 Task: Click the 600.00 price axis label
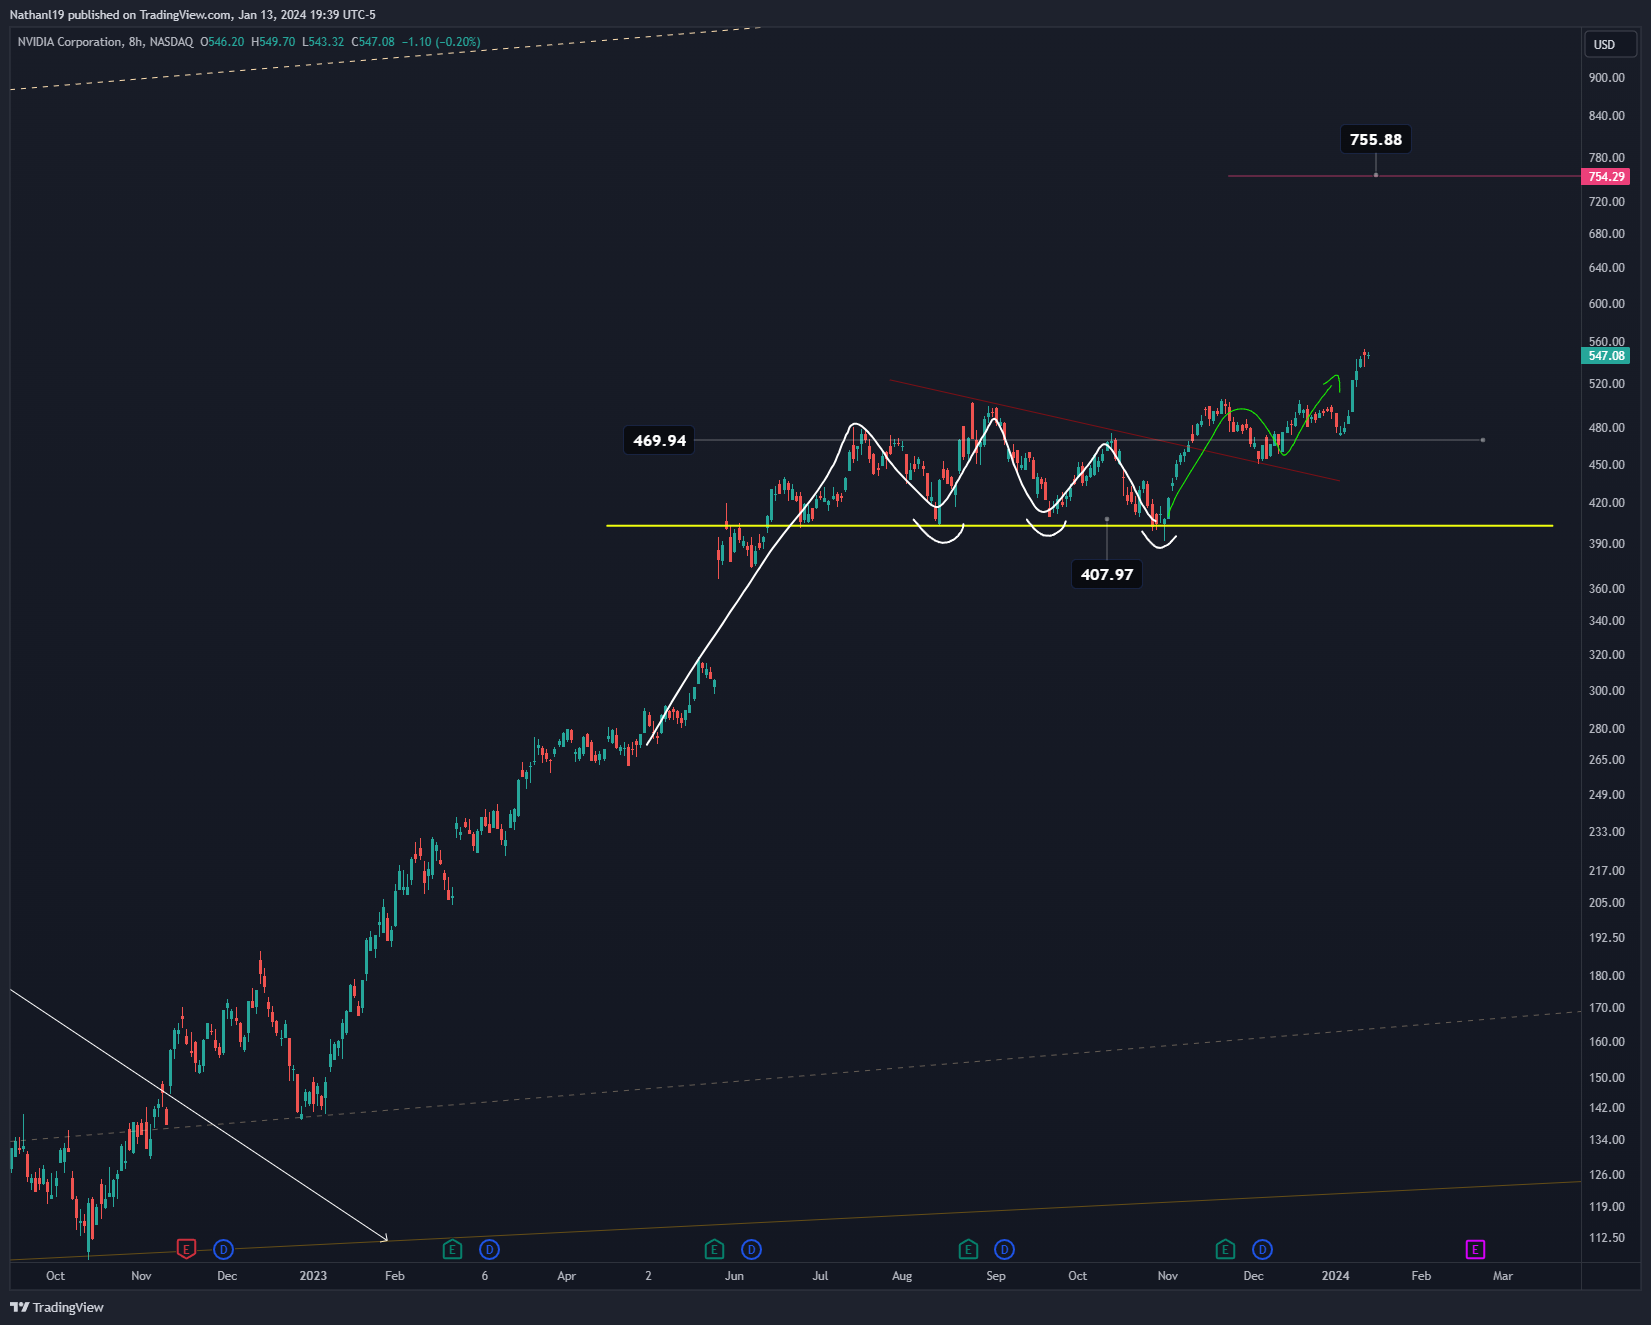1607,304
